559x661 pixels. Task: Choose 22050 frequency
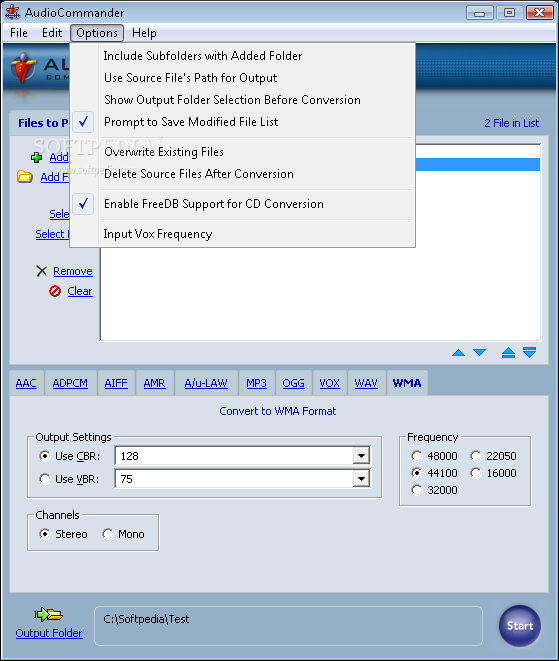pos(476,456)
